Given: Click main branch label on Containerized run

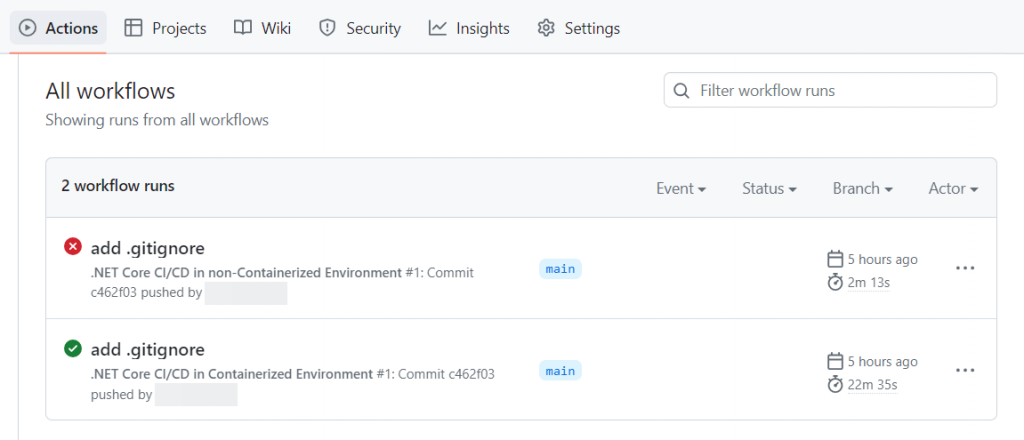Looking at the screenshot, I should click(560, 370).
